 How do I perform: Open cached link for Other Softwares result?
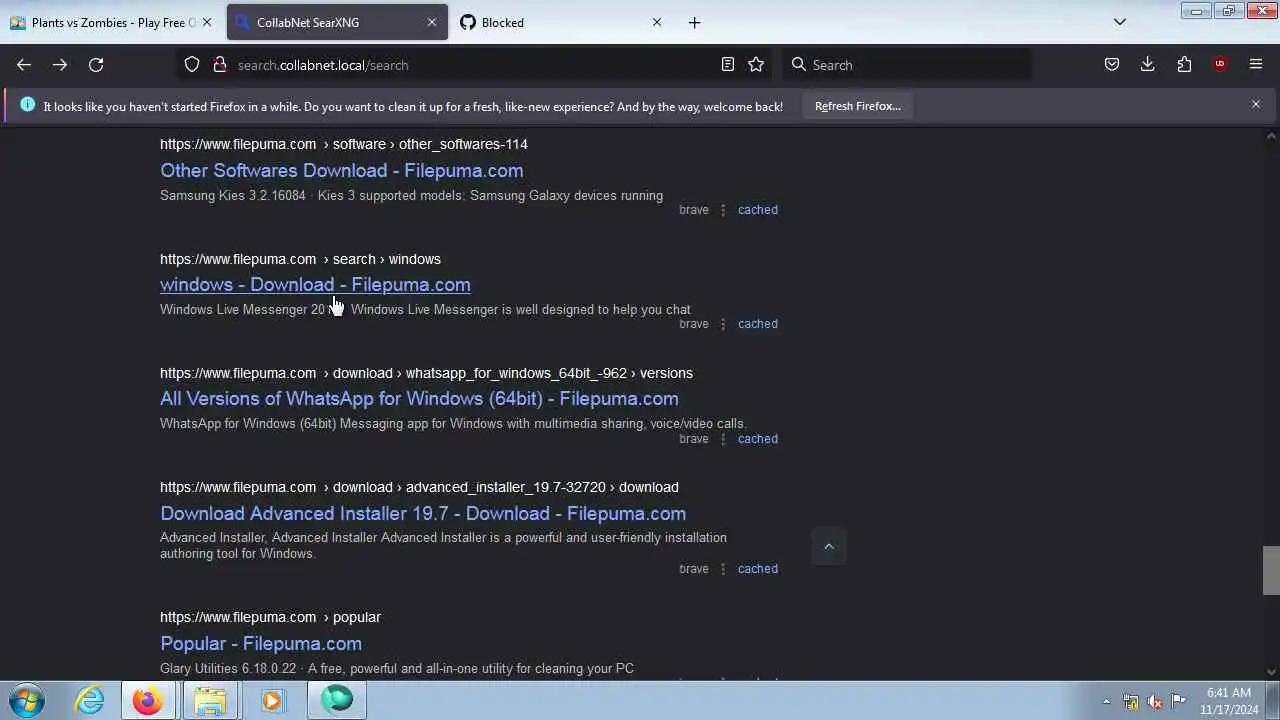[x=757, y=210]
